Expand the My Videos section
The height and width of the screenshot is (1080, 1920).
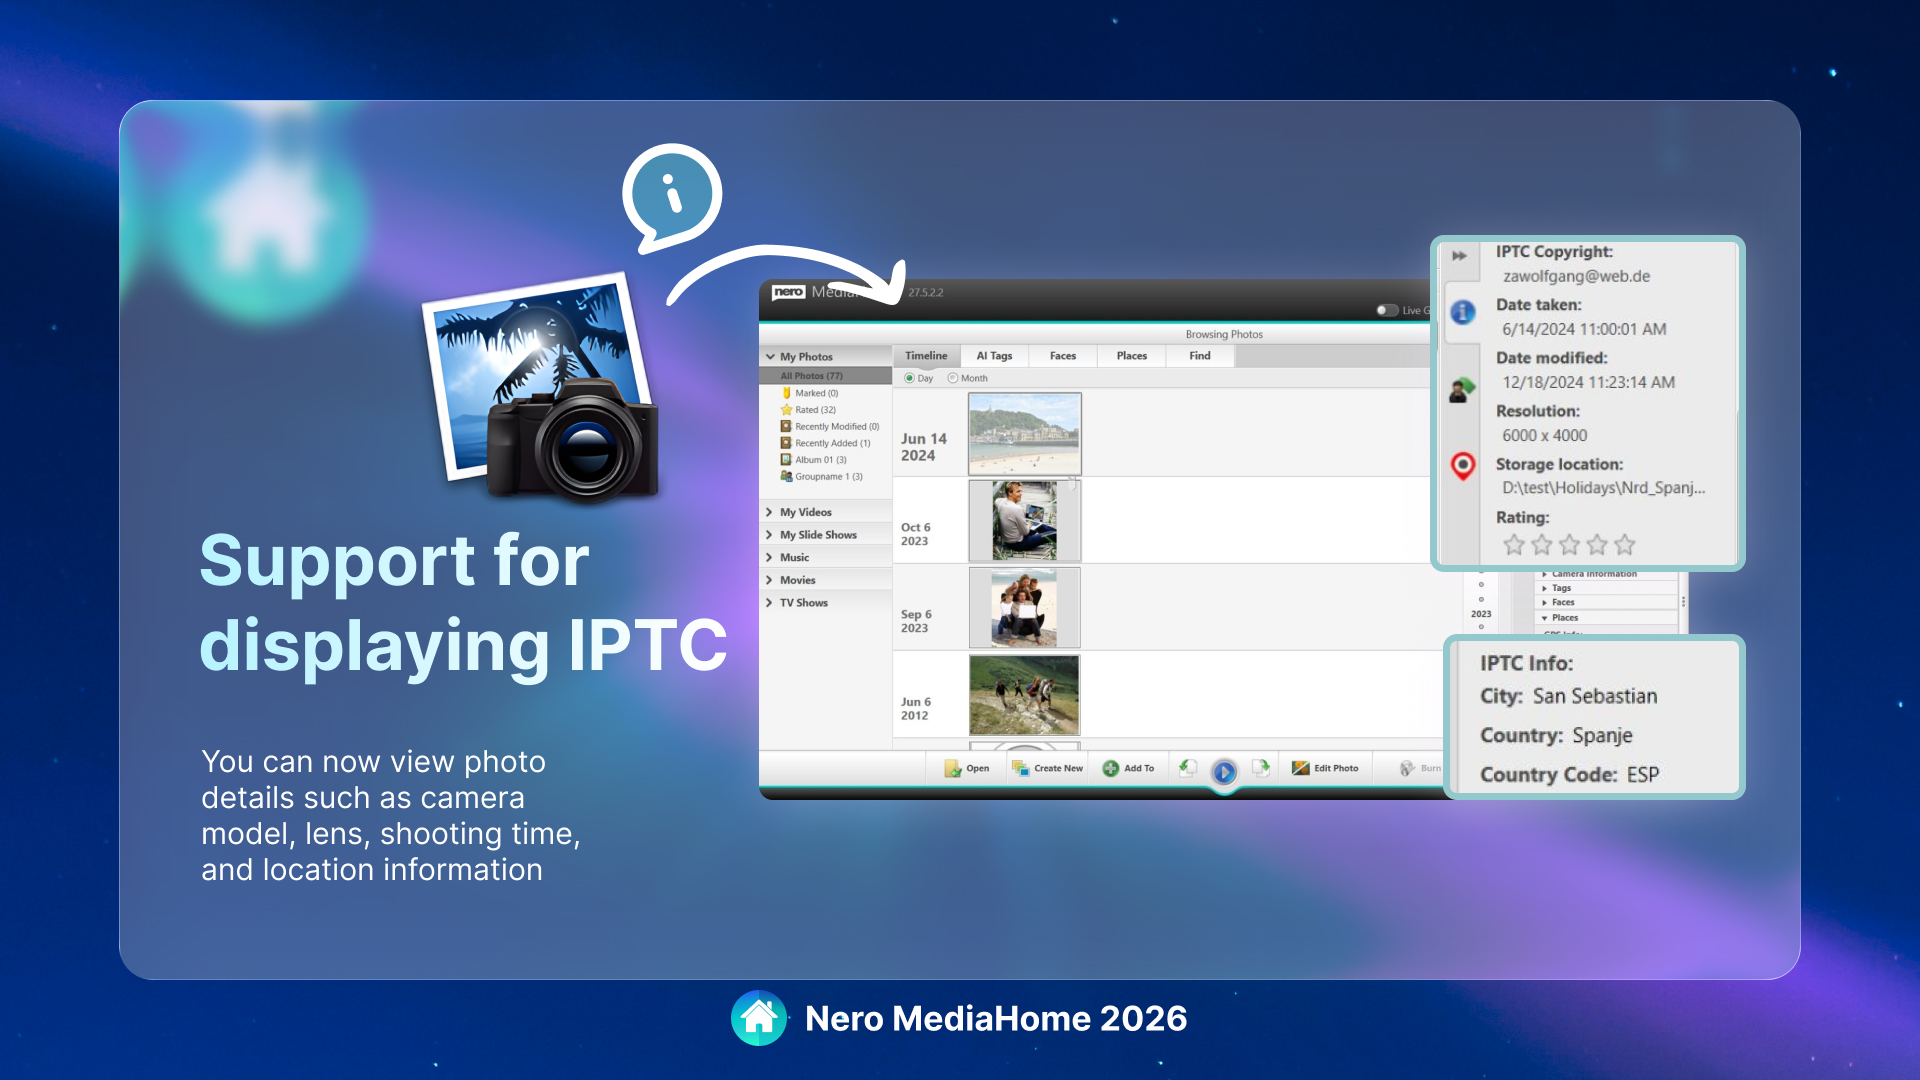(x=770, y=511)
